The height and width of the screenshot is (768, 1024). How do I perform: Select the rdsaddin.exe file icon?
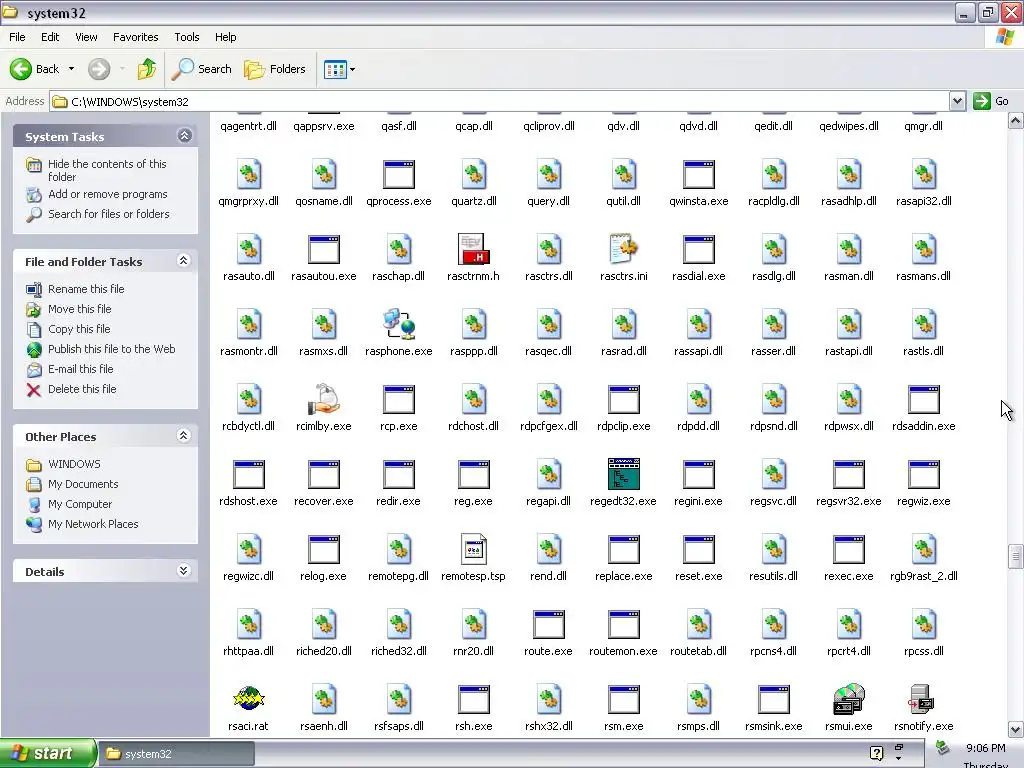tap(923, 399)
